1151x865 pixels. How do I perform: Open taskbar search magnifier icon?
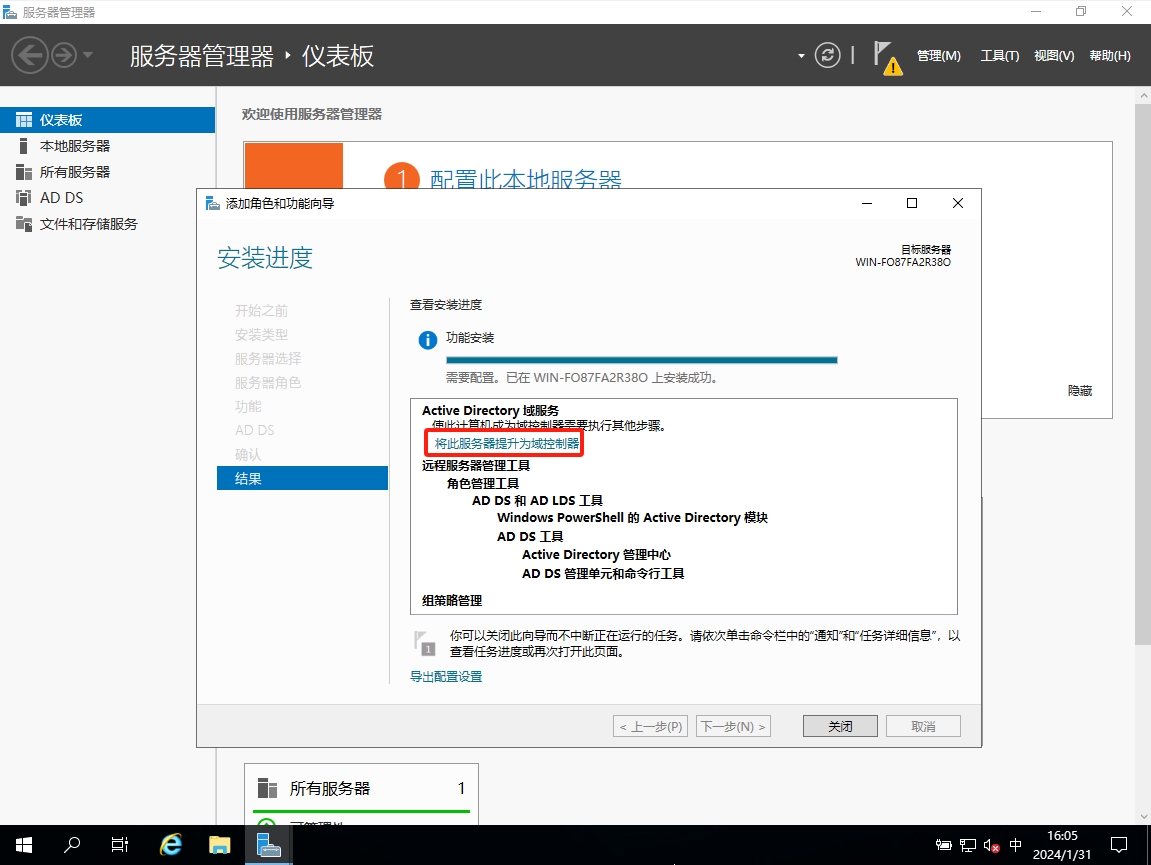pyautogui.click(x=72, y=845)
